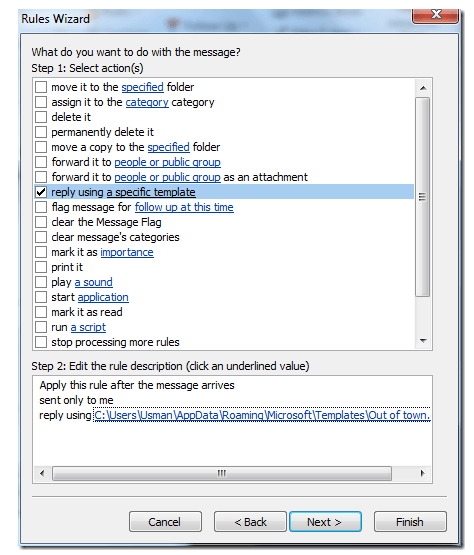The width and height of the screenshot is (474, 555).
Task: Click the Next > button
Action: [x=325, y=522]
